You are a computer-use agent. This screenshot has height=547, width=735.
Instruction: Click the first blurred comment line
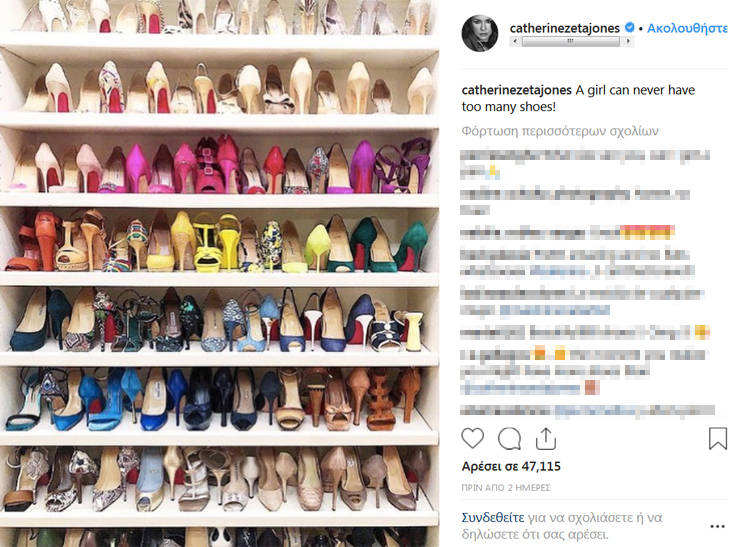point(585,155)
